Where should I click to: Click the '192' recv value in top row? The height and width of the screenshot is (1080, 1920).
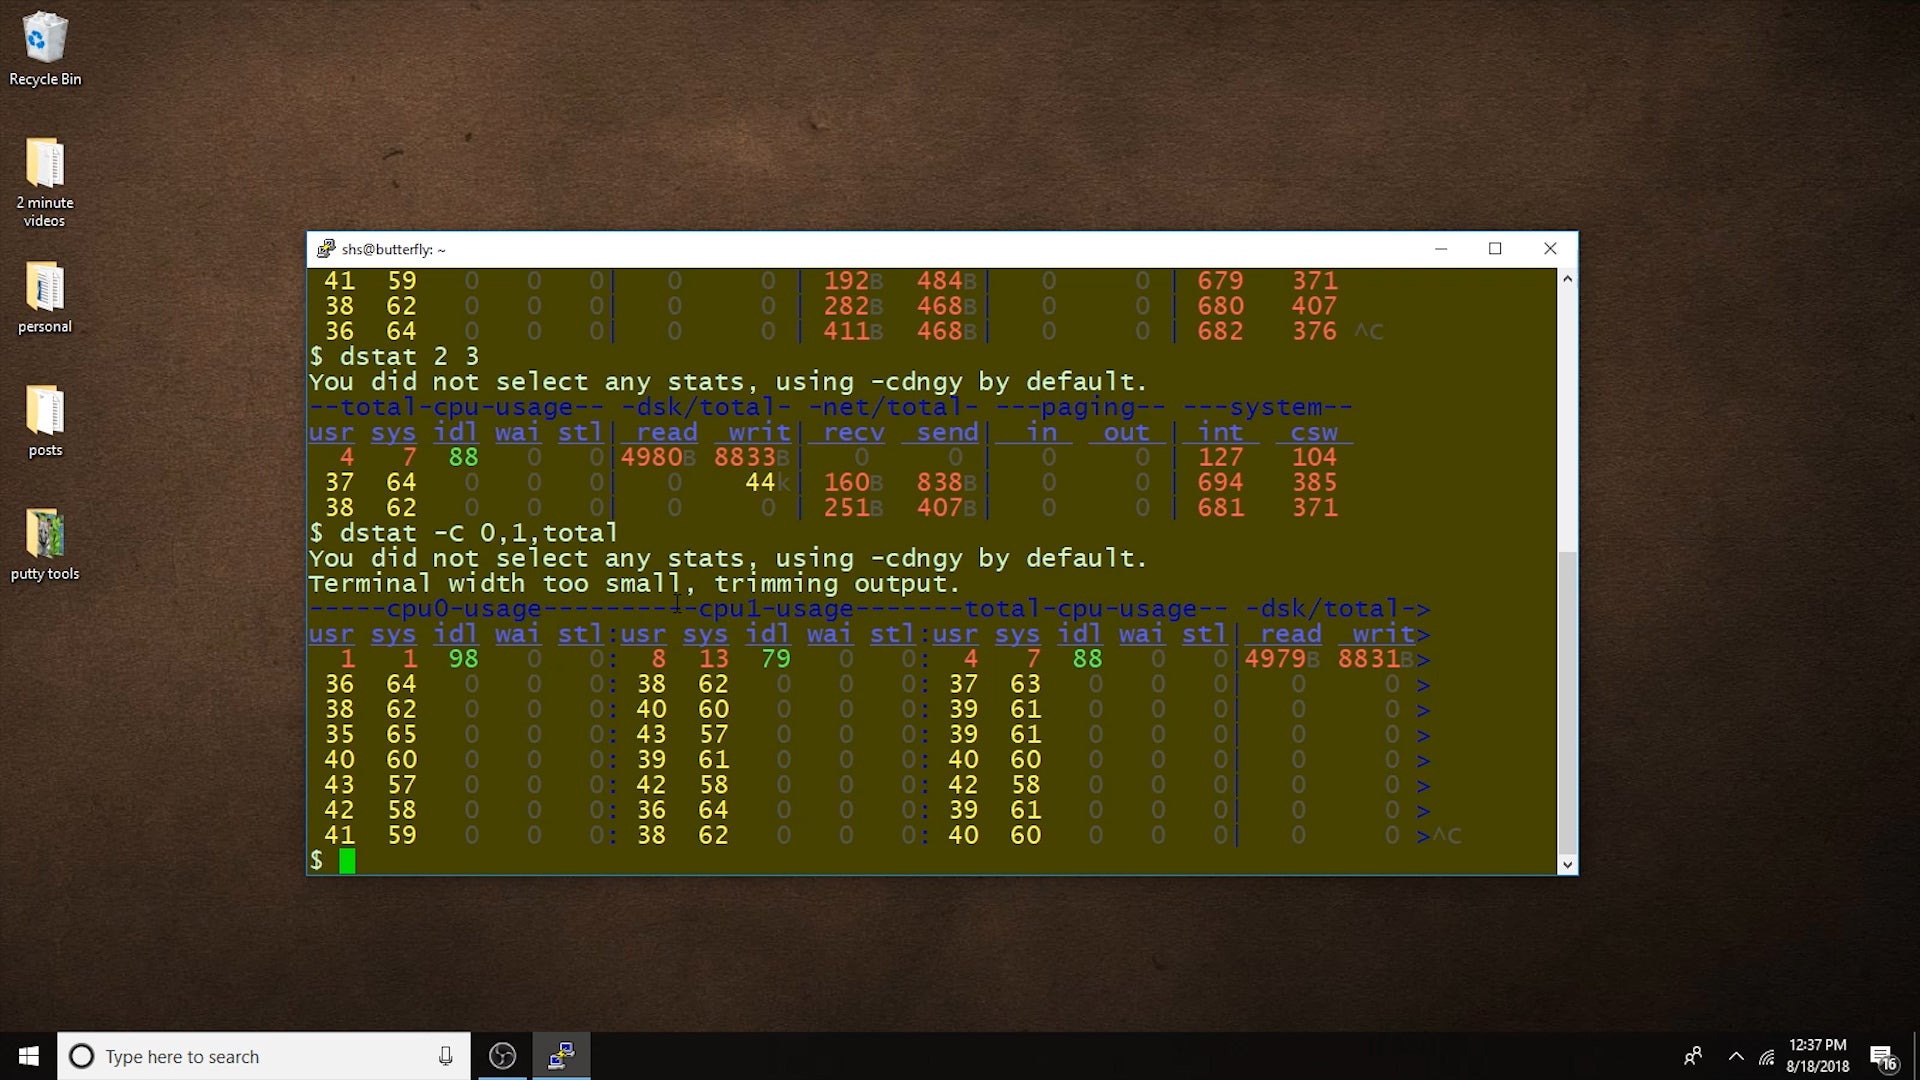pyautogui.click(x=846, y=281)
